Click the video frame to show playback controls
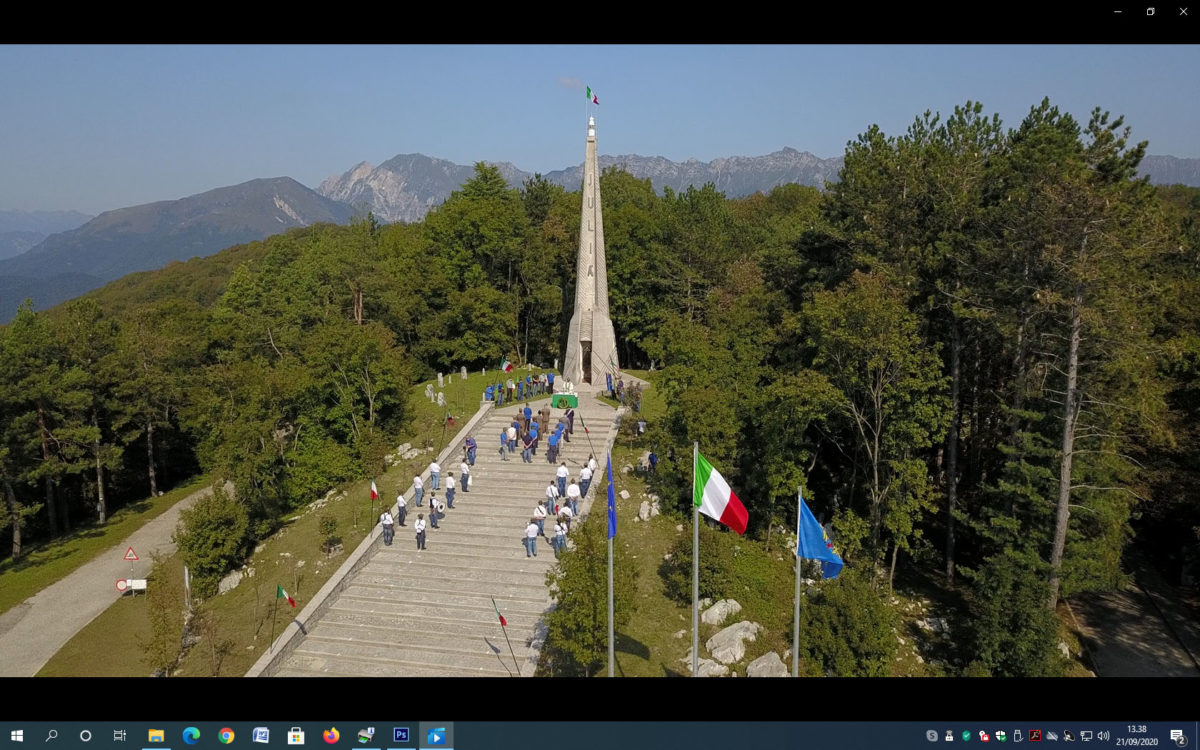The height and width of the screenshot is (750, 1200). [600, 360]
